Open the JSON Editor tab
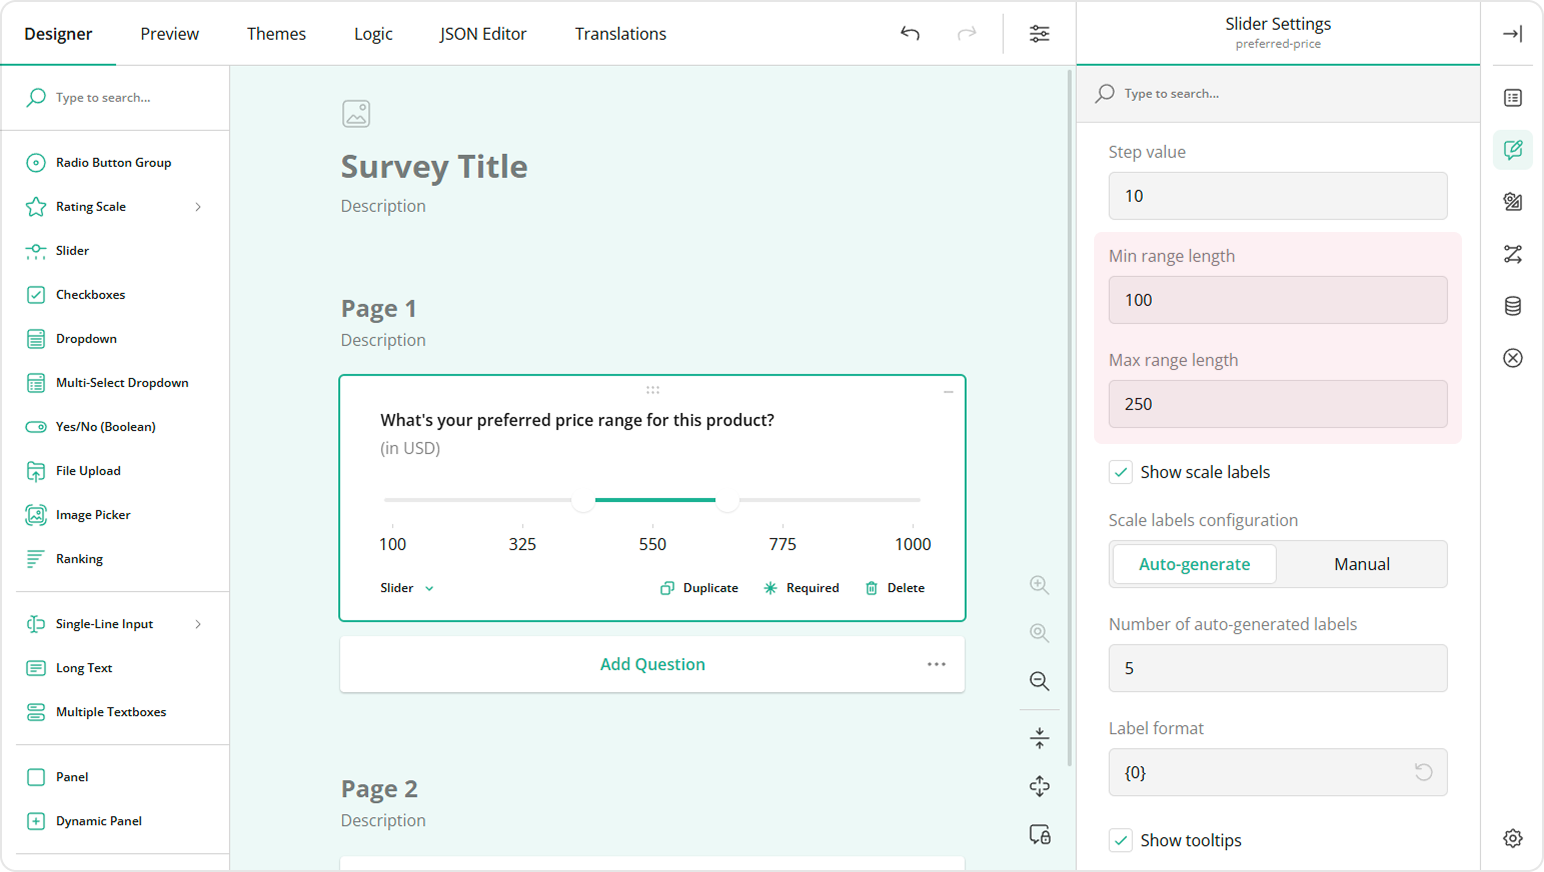Screen dimensions: 1544x872 point(483,33)
